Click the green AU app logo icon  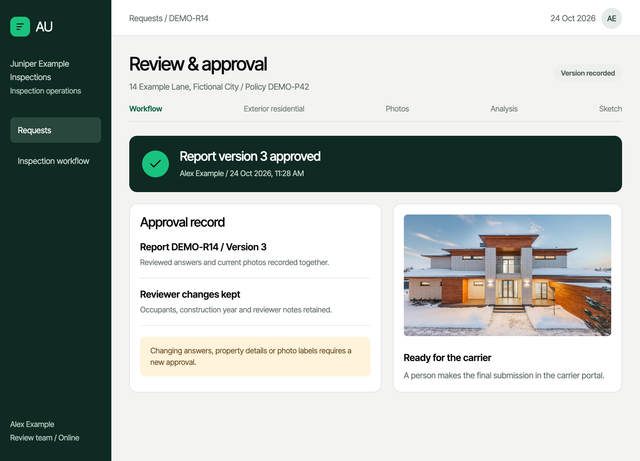point(20,27)
